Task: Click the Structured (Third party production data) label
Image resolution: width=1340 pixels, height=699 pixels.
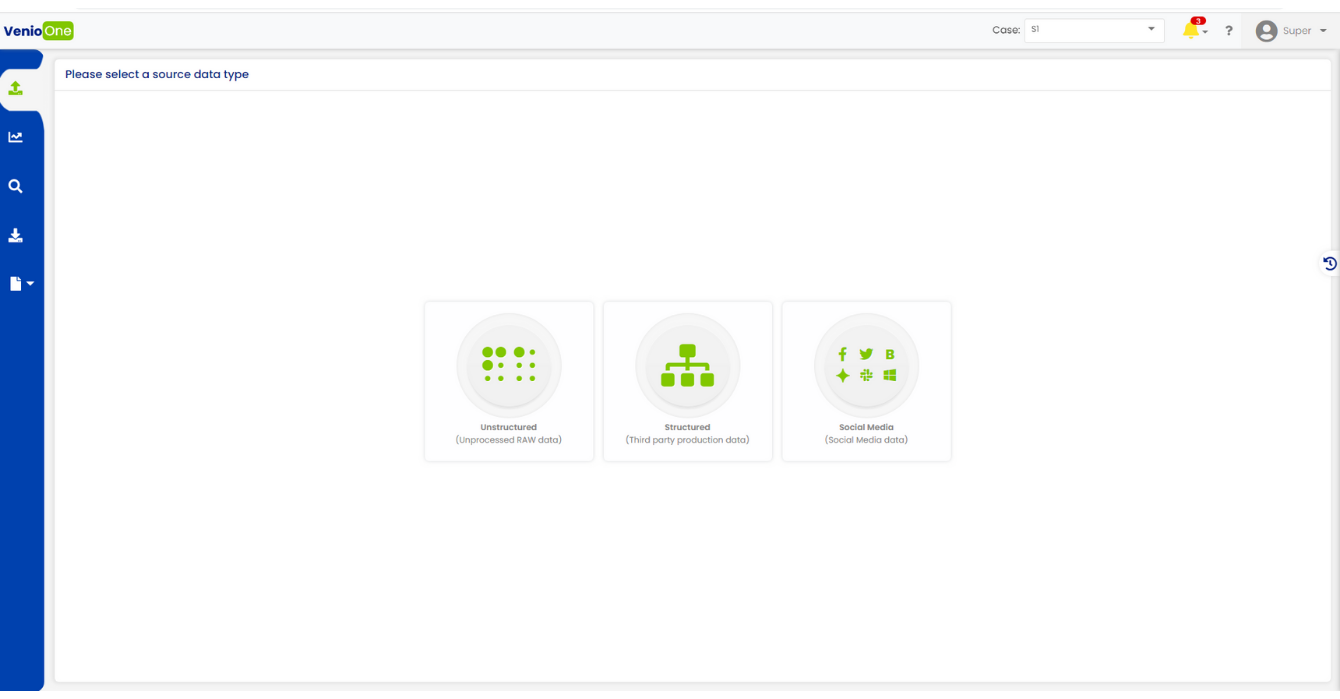Action: tap(688, 434)
